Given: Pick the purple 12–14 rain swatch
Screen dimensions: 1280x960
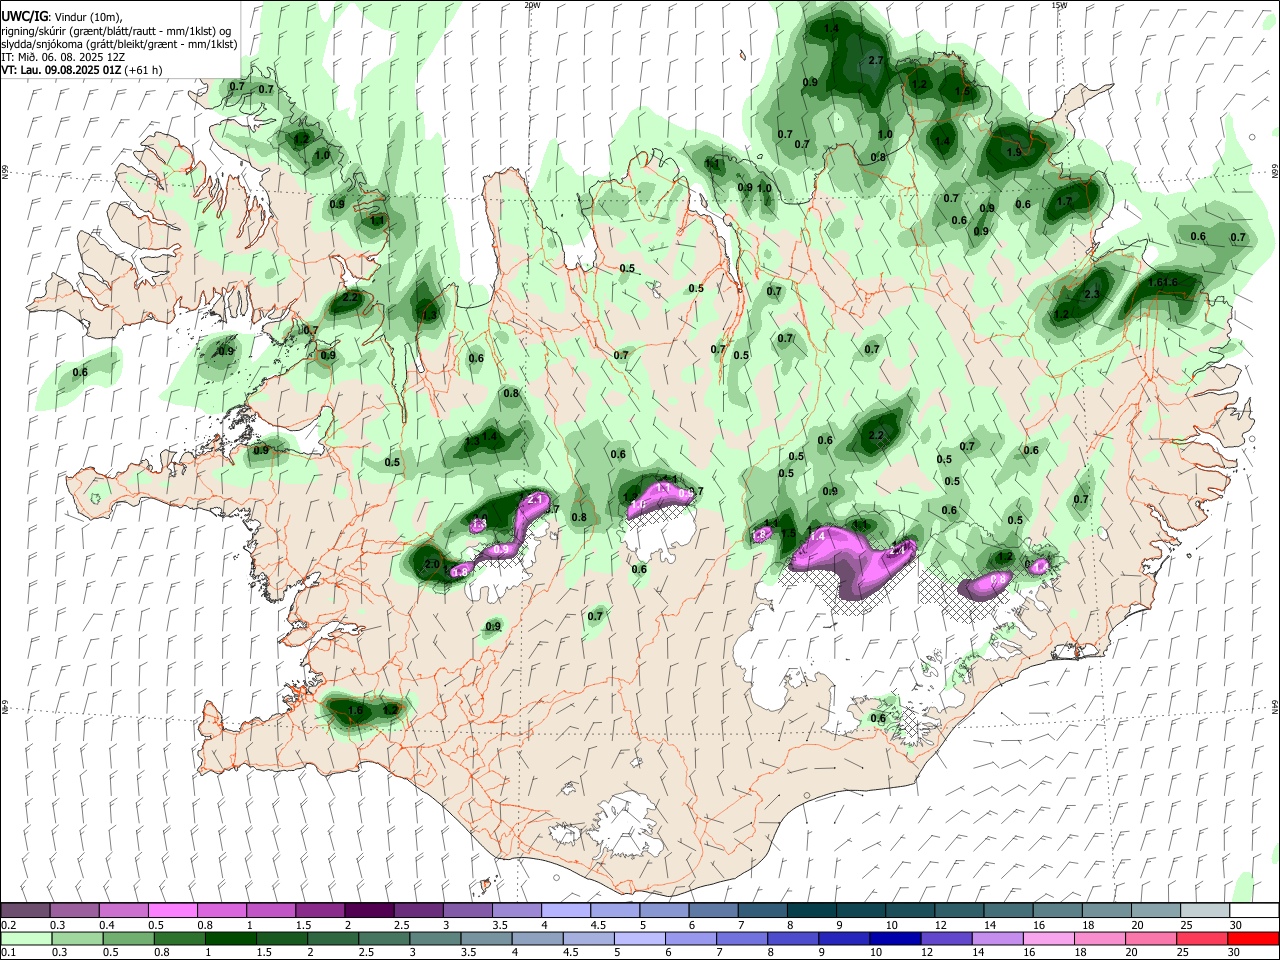Looking at the screenshot, I should pos(946,938).
